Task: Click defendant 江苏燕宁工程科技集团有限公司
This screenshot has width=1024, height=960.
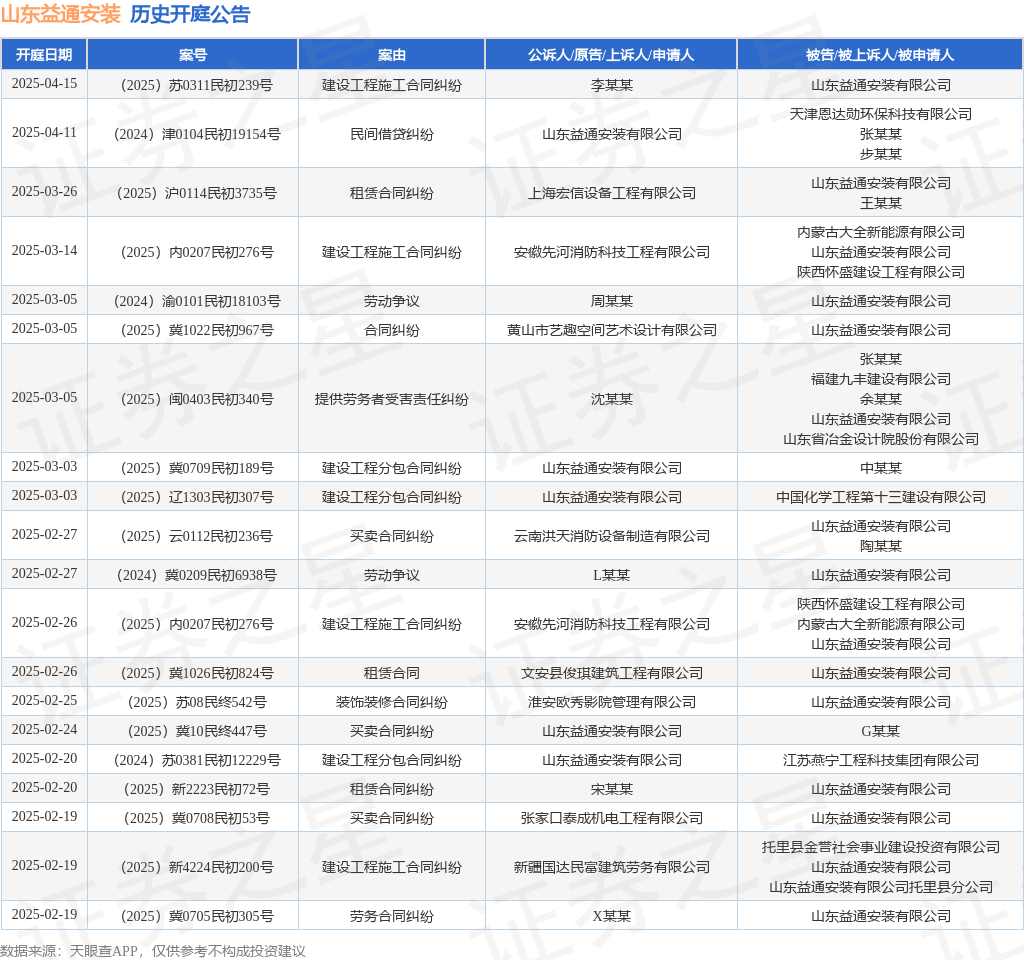Action: (880, 760)
